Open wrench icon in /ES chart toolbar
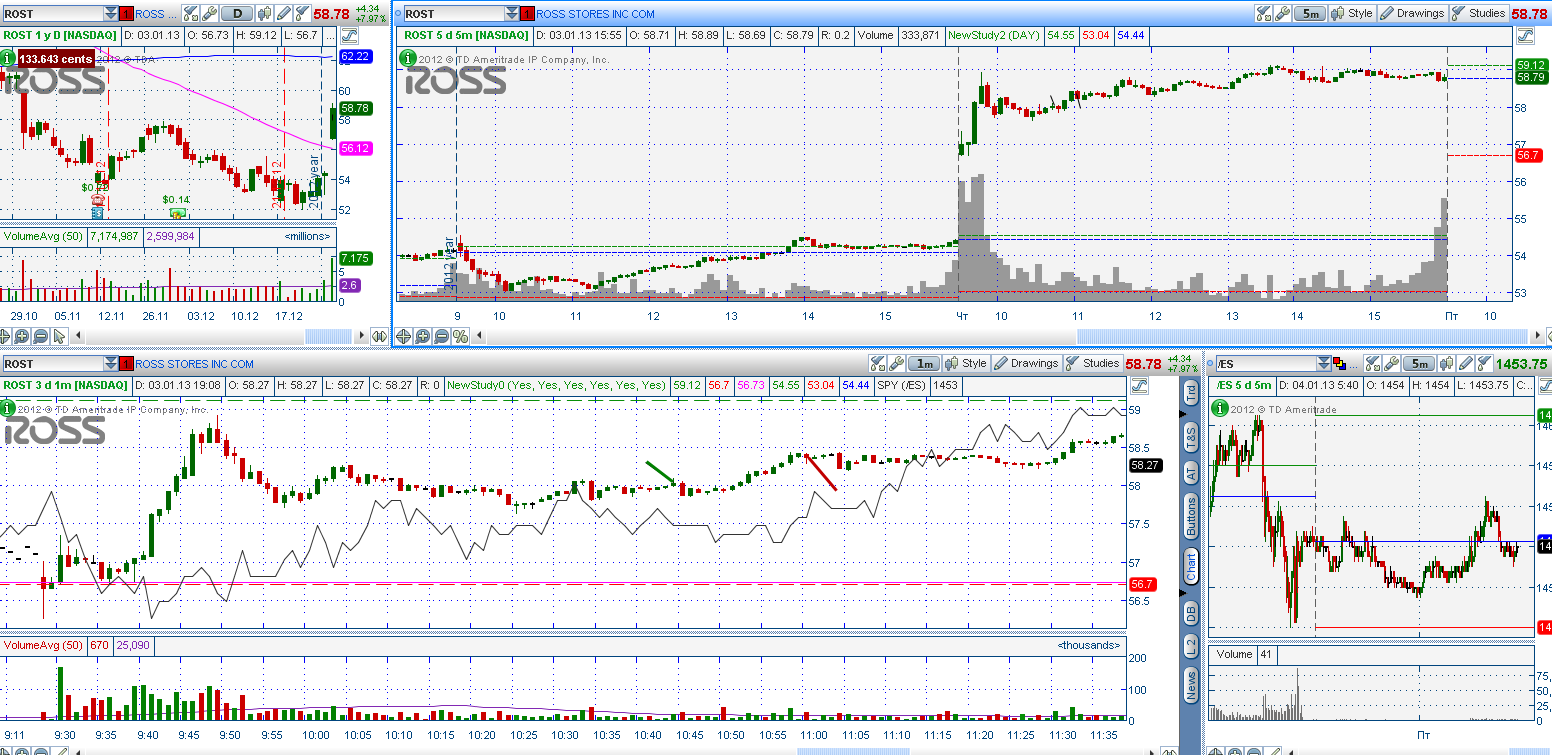Screen dimensions: 1552x755 pos(1391,364)
